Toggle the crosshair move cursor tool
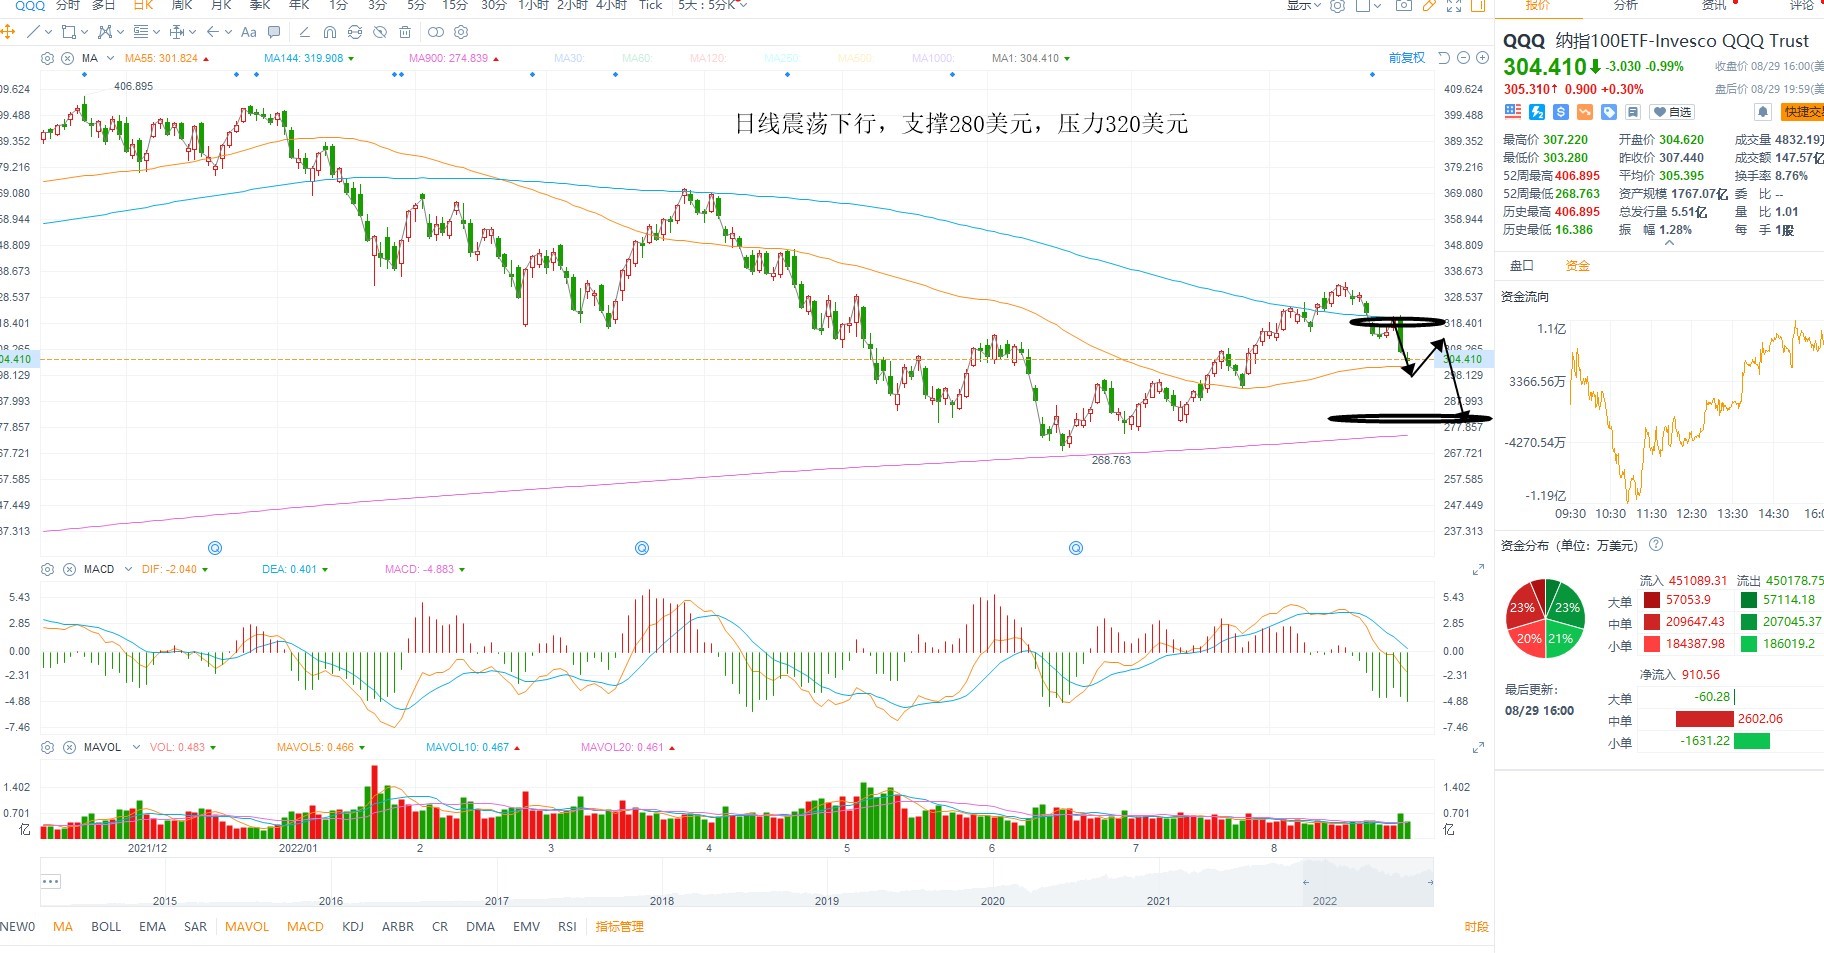 click(x=8, y=32)
